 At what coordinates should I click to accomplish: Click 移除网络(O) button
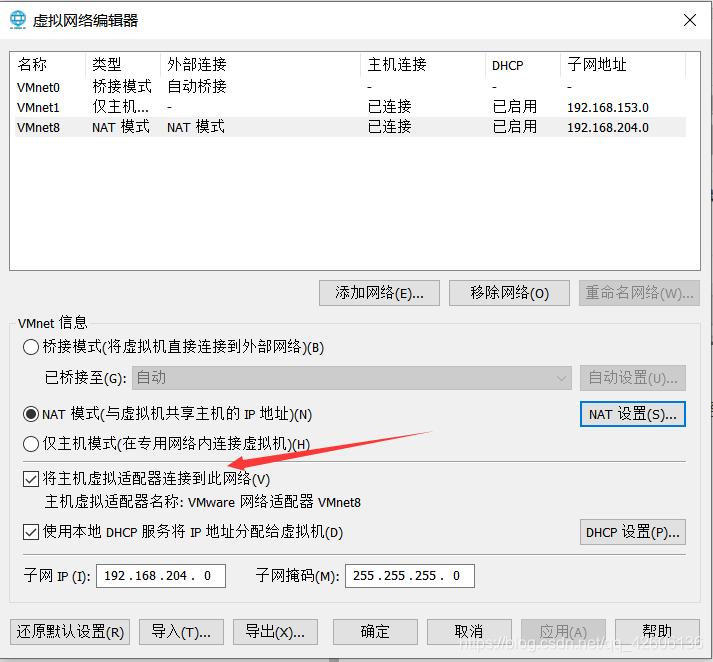click(x=509, y=293)
